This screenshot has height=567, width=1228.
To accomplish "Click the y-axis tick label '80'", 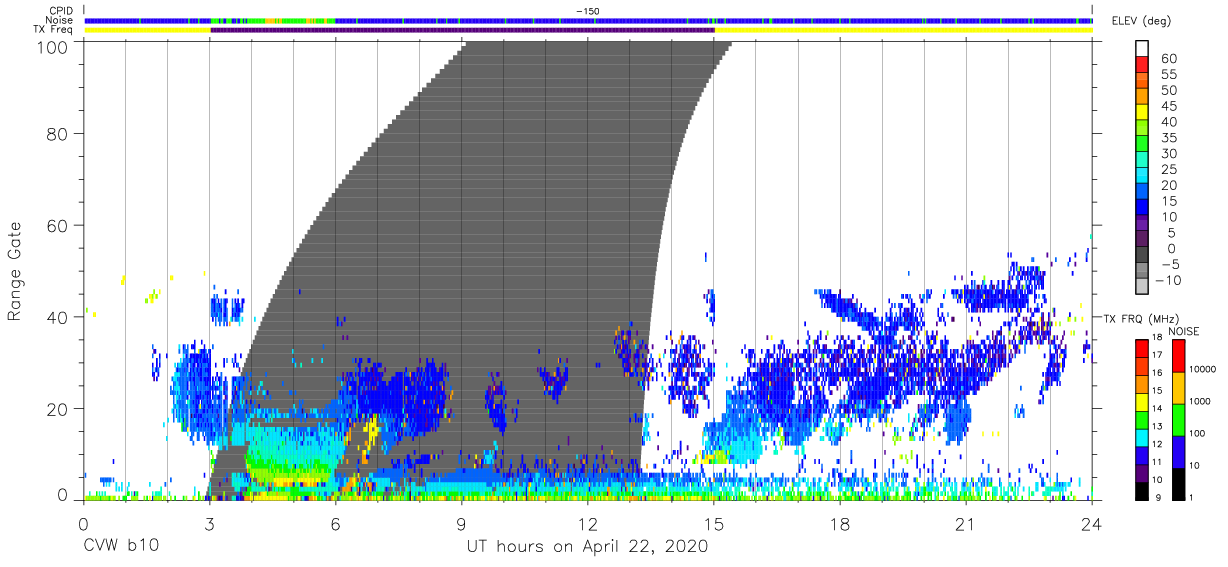I will (57, 134).
